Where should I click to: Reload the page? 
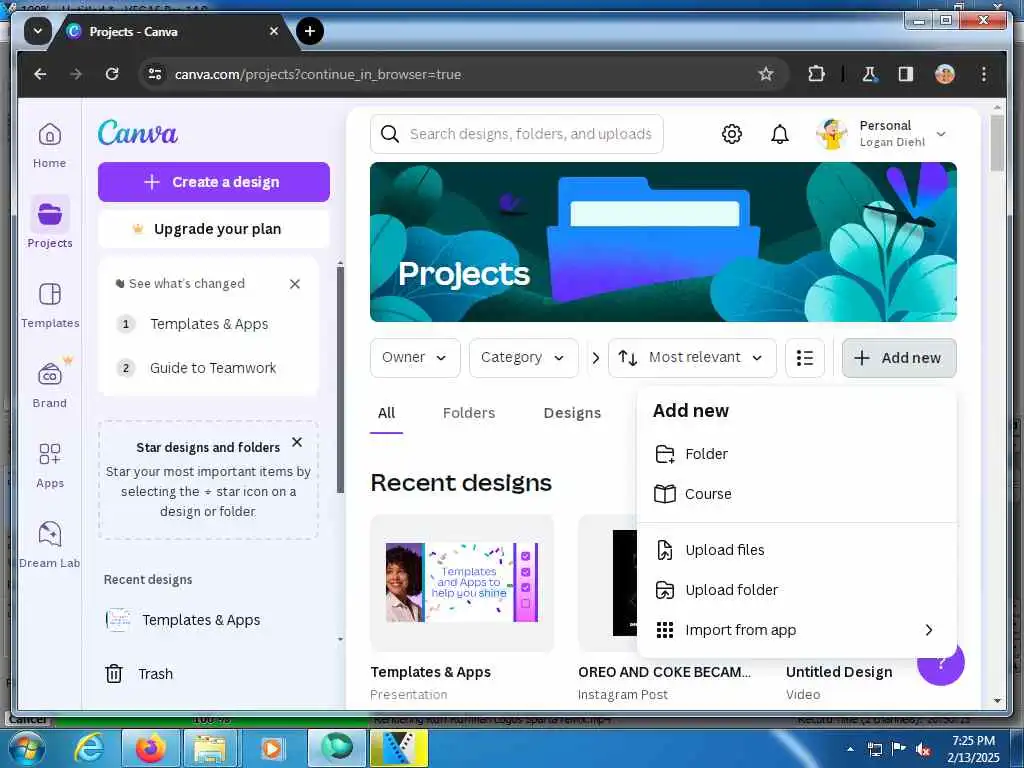pyautogui.click(x=112, y=74)
